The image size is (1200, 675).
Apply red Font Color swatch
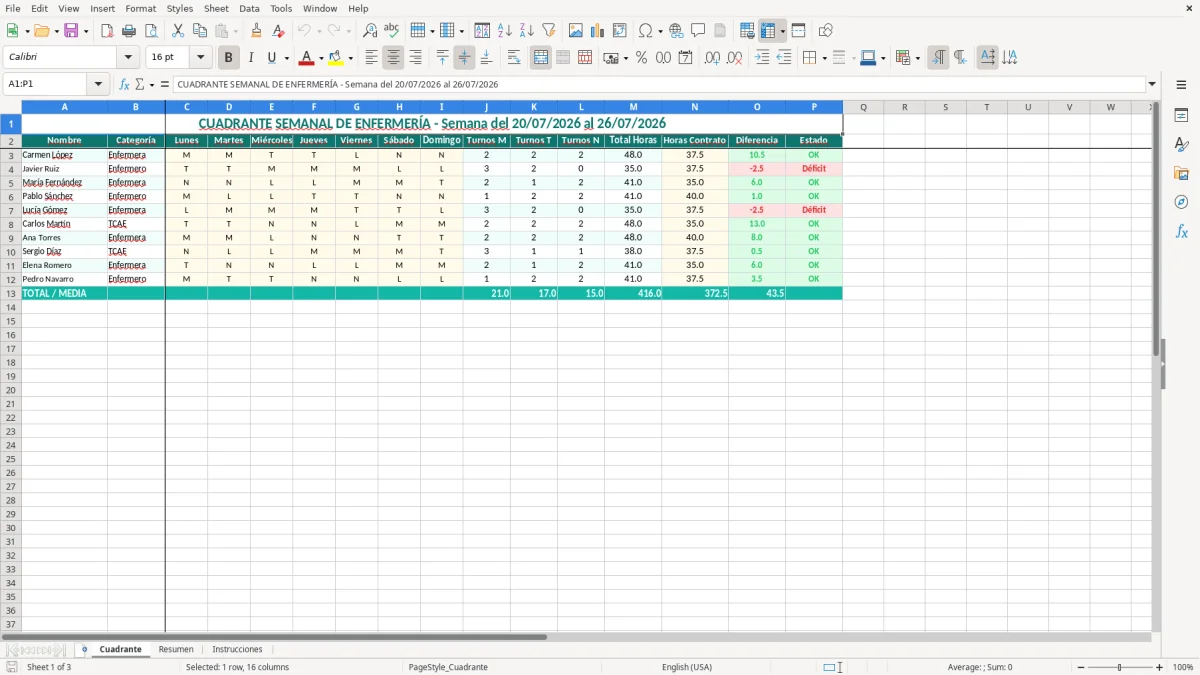(306, 58)
